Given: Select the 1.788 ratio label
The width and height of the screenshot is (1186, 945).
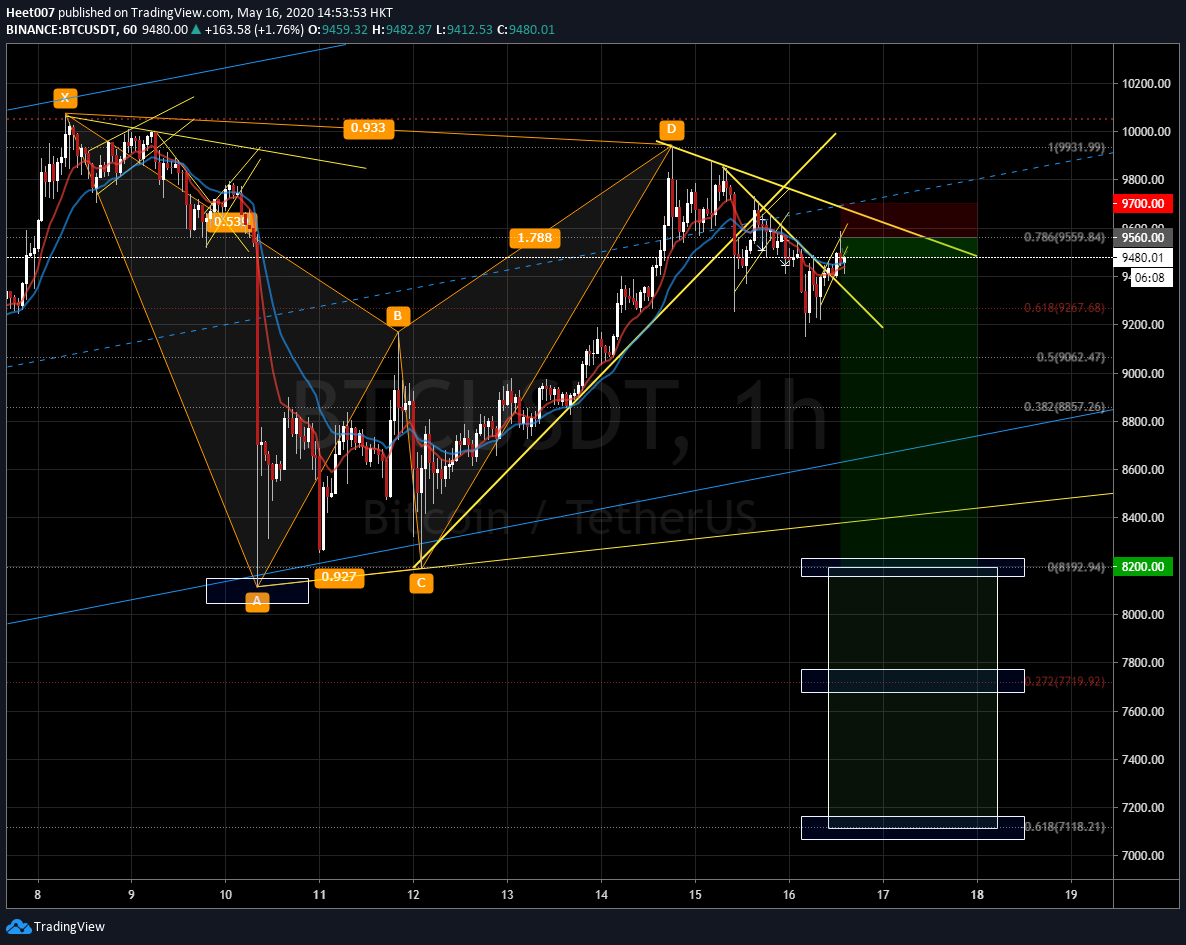Looking at the screenshot, I should (535, 238).
